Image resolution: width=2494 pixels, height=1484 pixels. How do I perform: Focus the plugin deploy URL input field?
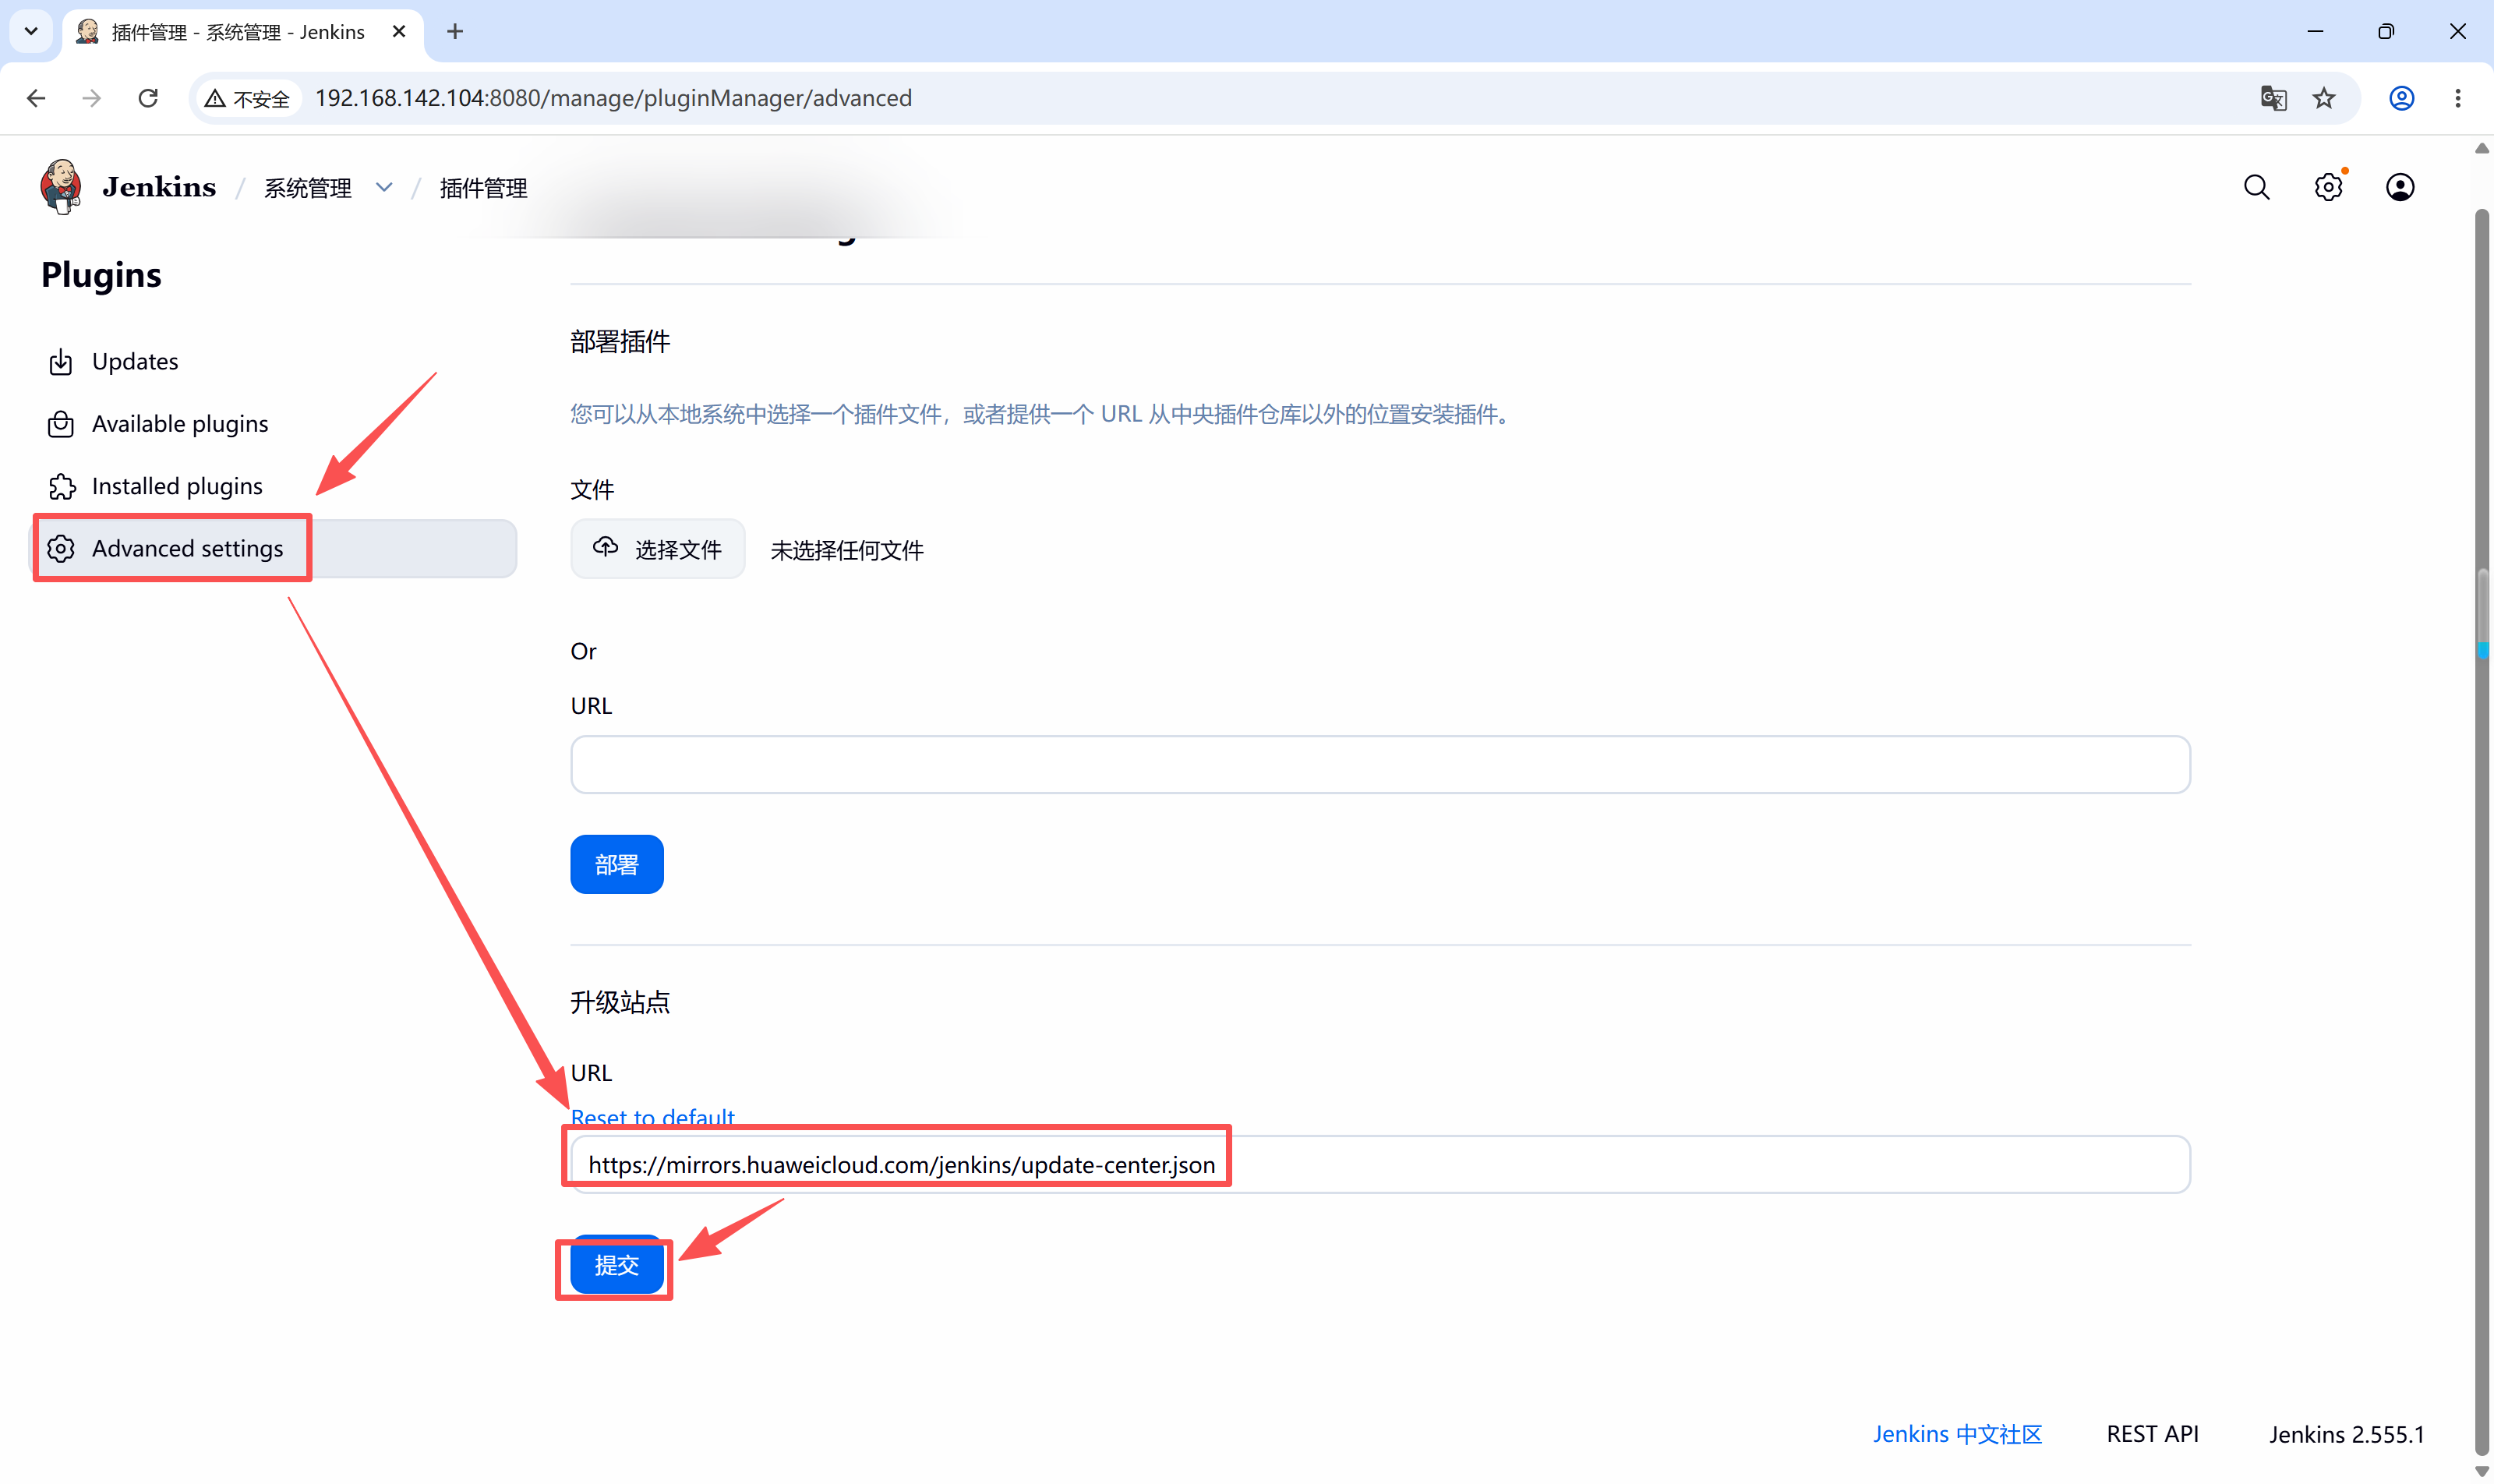tap(1380, 765)
